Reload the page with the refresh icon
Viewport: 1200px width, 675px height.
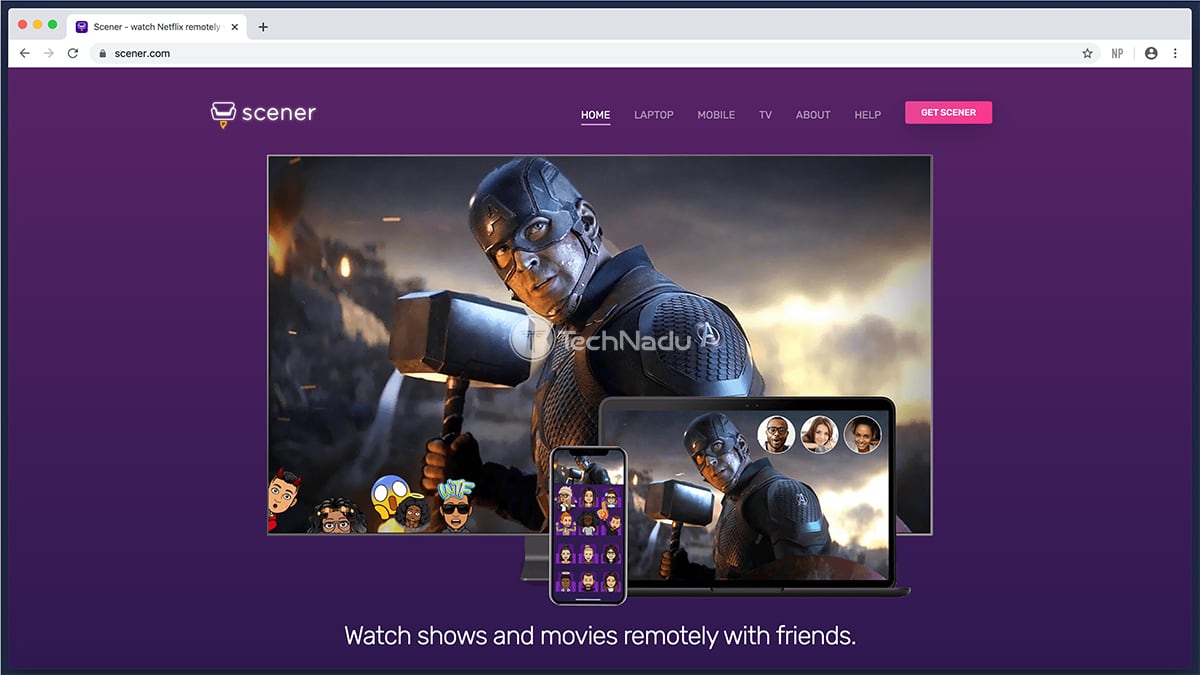tap(73, 53)
